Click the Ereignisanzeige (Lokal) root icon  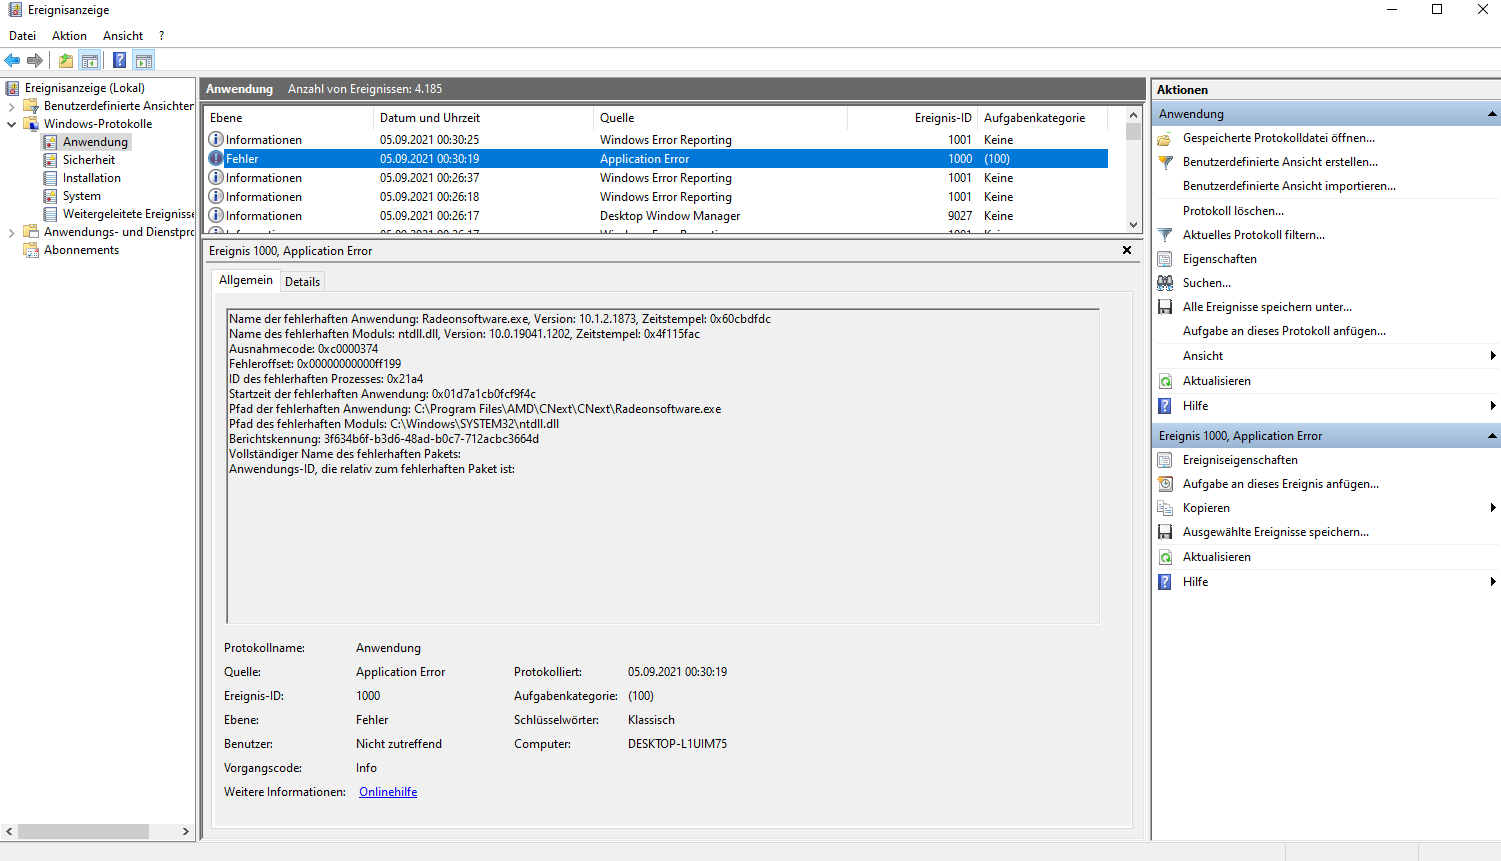(13, 88)
